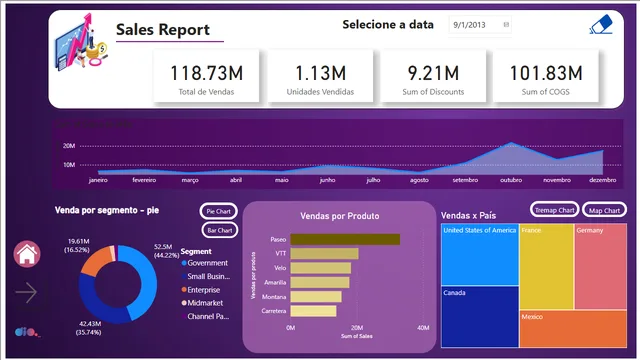640x360 pixels.
Task: Select the France treemap tile
Action: [547, 266]
